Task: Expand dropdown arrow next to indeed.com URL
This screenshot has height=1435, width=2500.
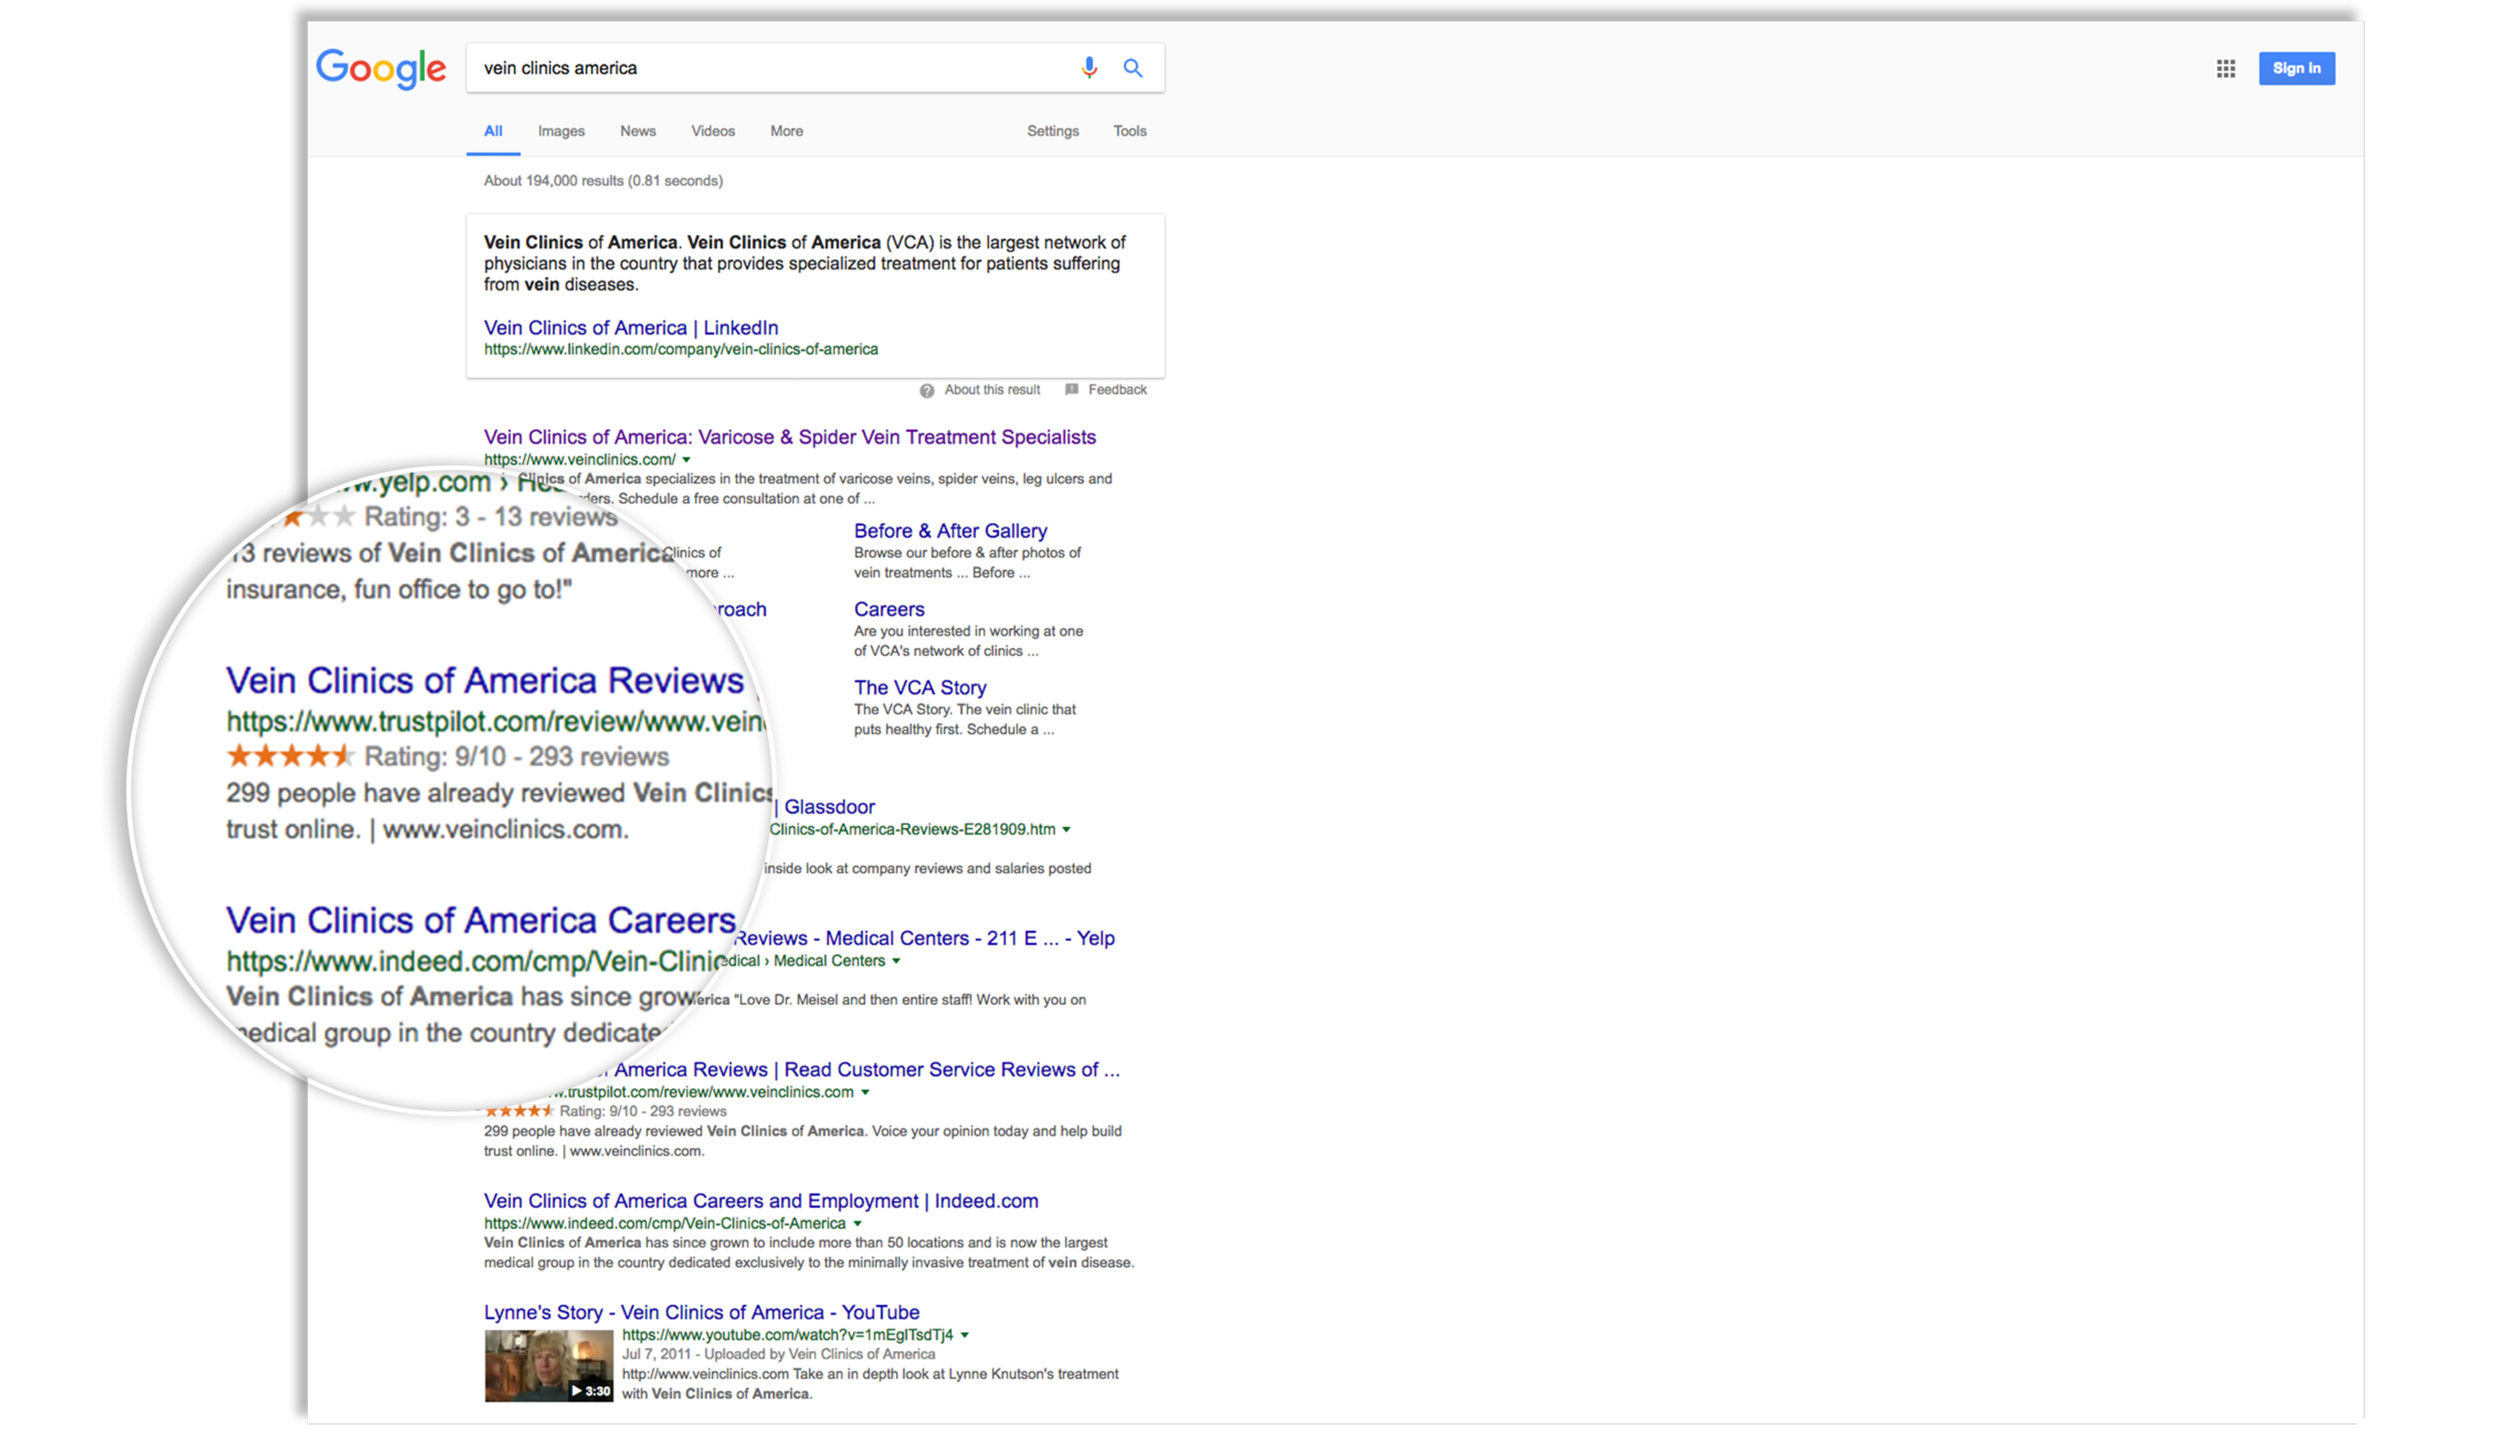Action: [x=857, y=1224]
